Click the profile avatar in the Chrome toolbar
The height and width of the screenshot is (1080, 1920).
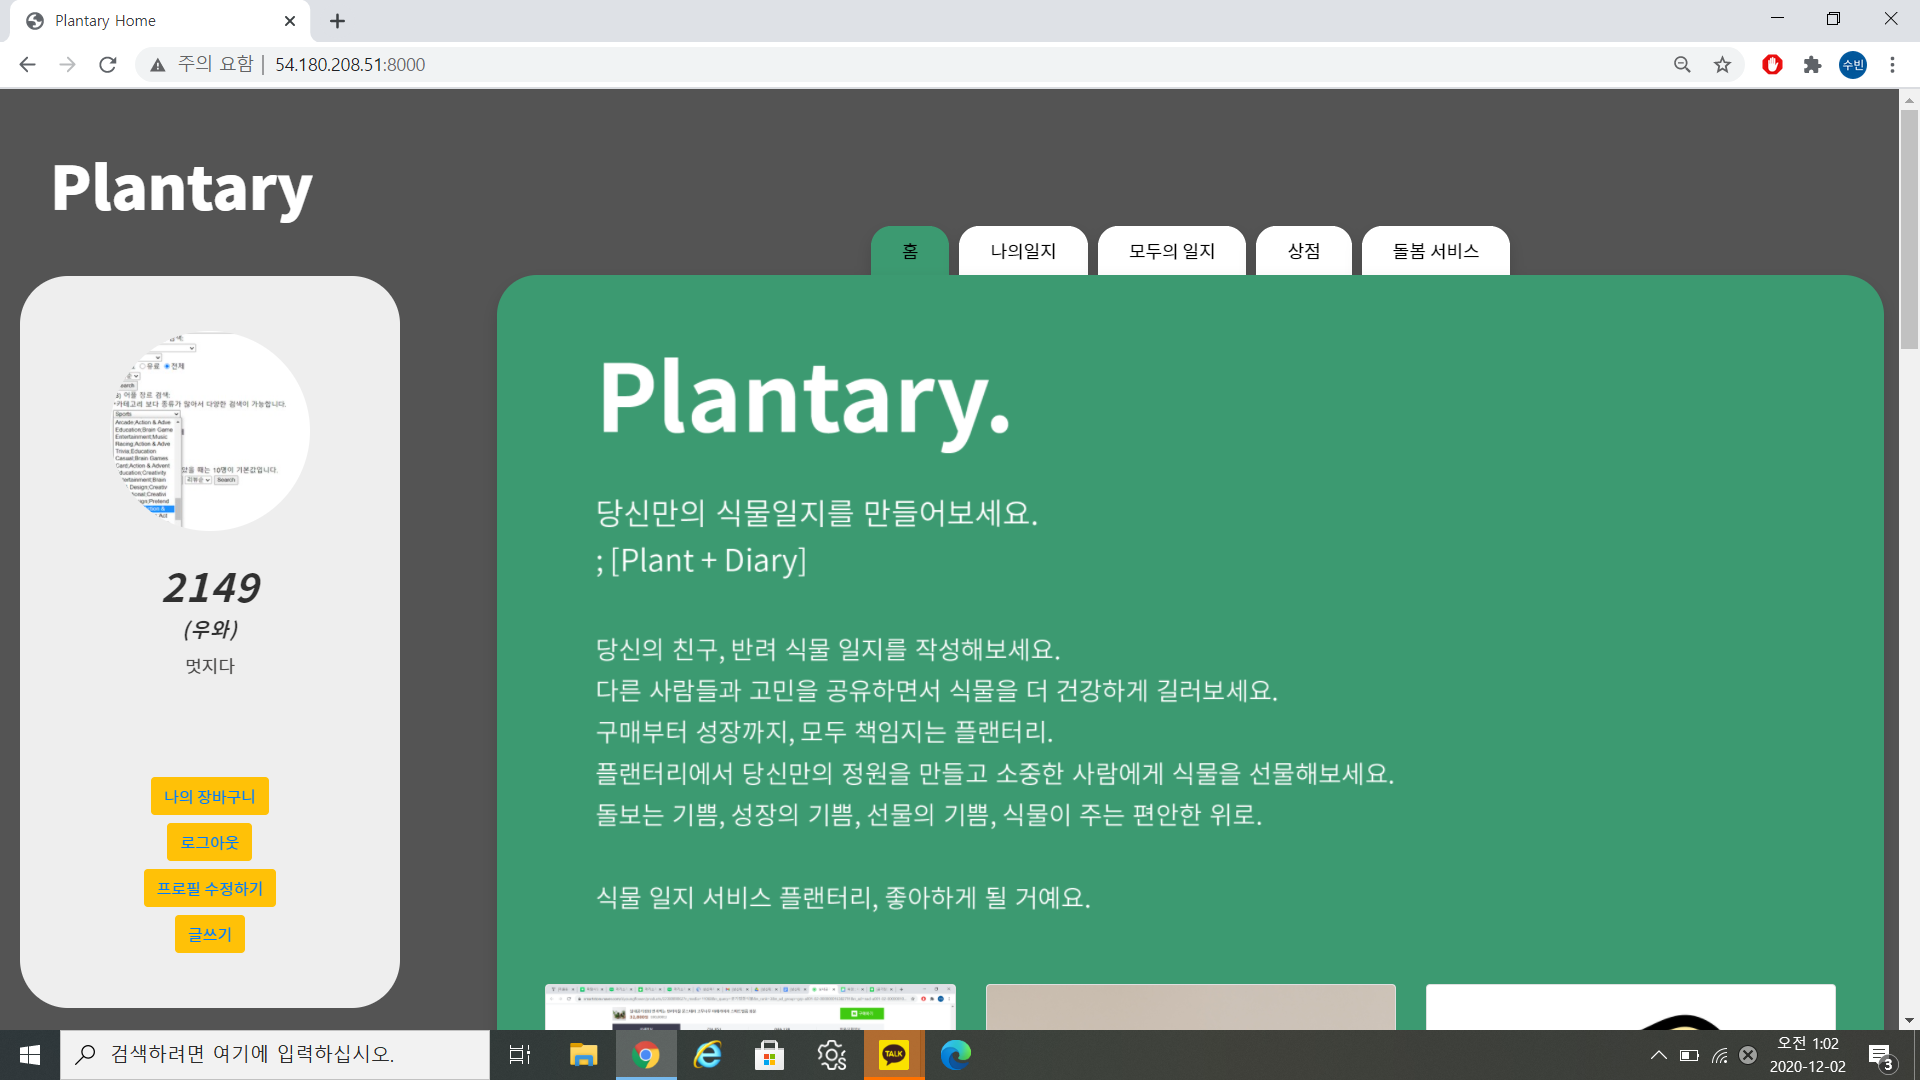point(1852,65)
